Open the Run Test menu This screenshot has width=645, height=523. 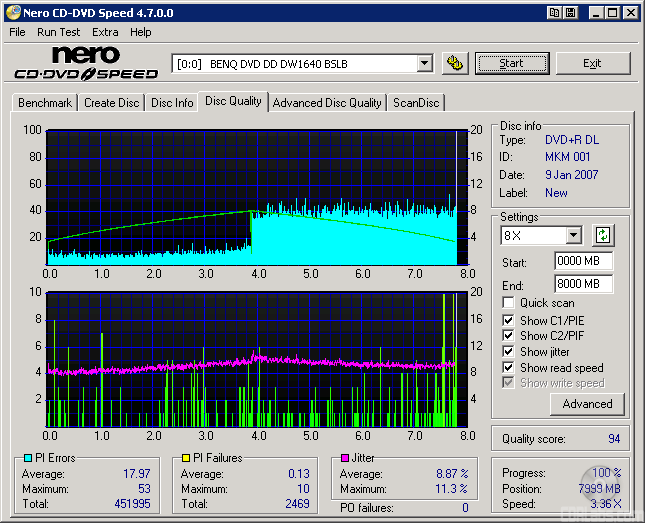[x=59, y=32]
